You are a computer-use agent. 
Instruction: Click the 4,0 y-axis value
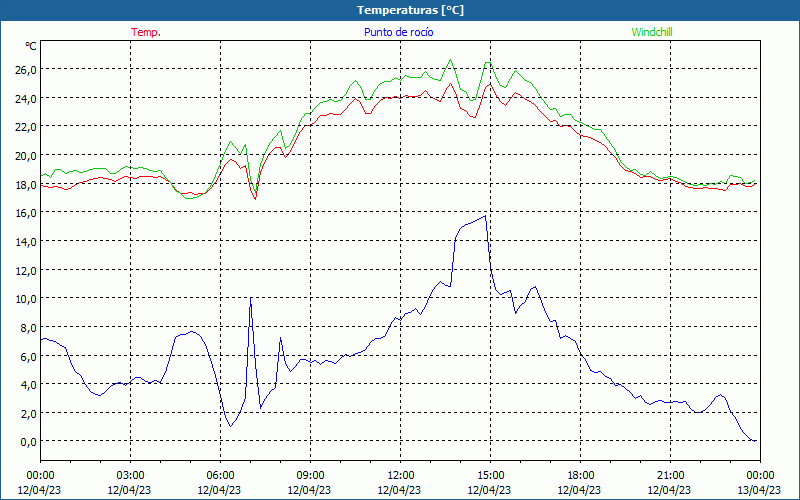[x=28, y=385]
